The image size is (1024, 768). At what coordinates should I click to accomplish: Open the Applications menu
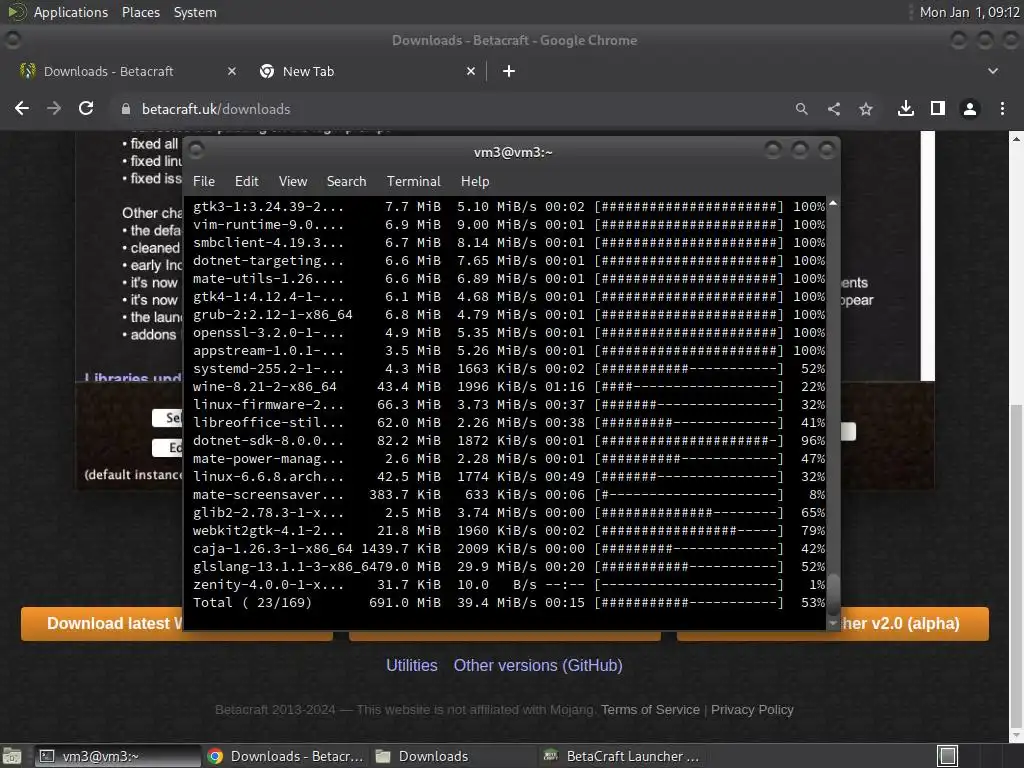pos(71,12)
